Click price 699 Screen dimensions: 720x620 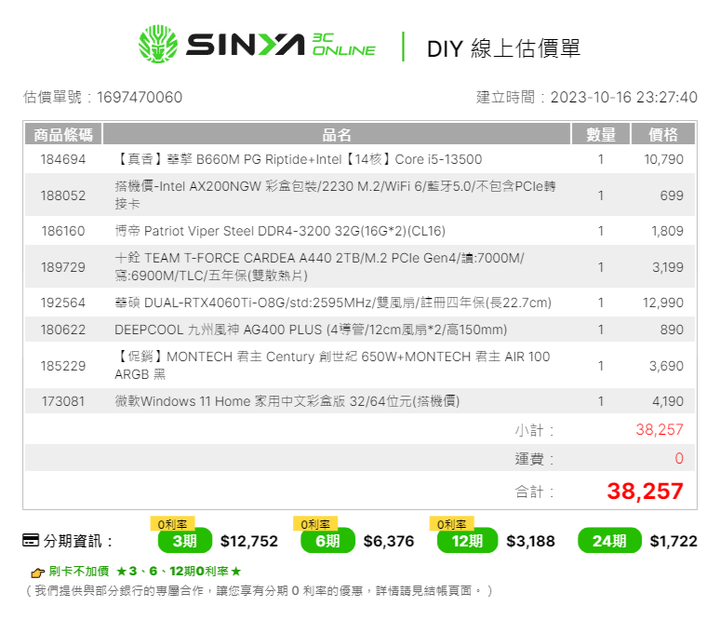tap(672, 196)
